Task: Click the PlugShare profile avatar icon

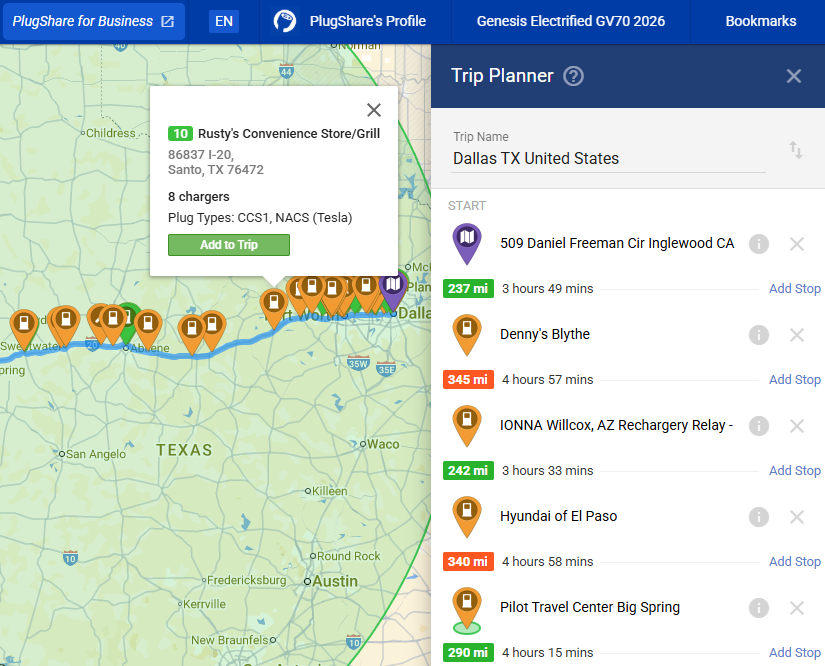Action: pos(285,21)
